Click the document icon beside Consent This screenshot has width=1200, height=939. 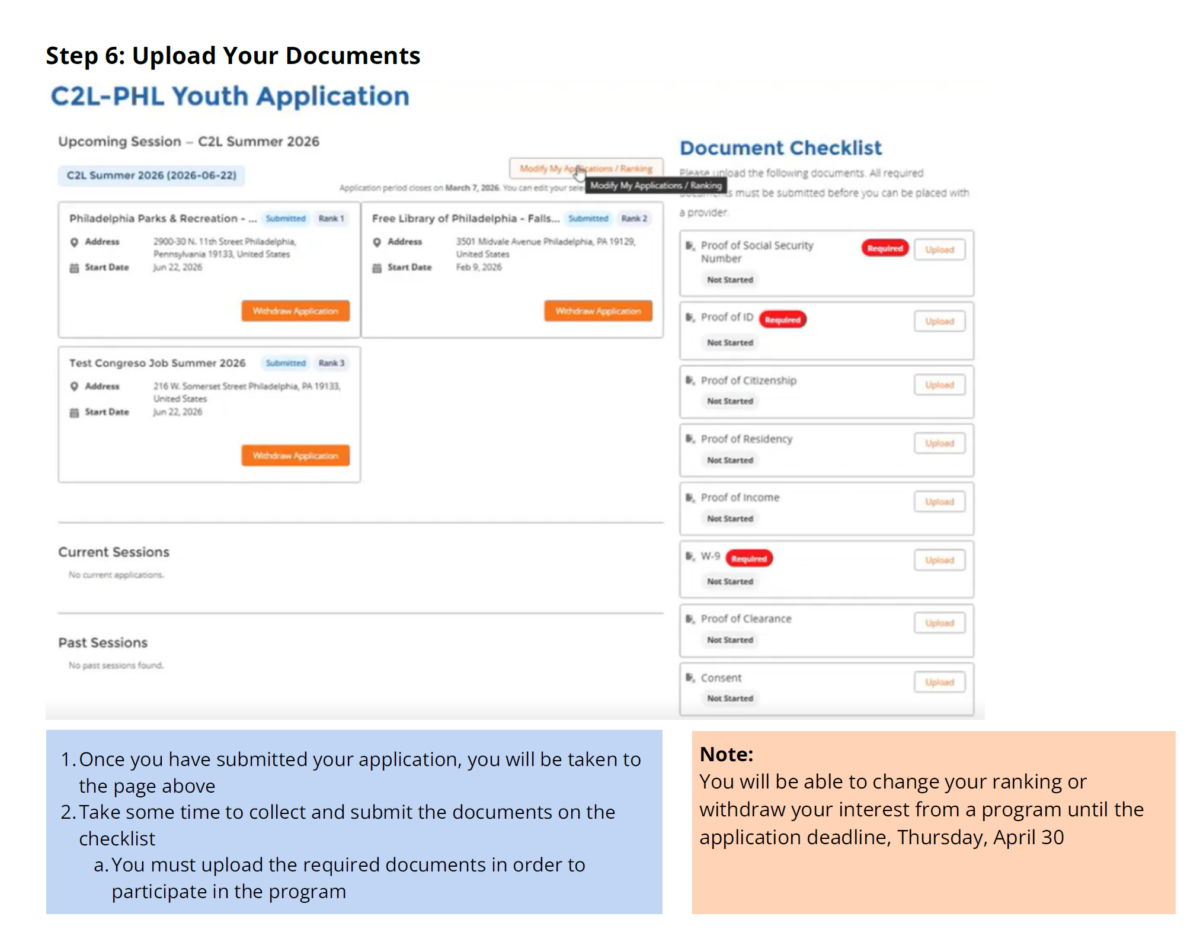tap(690, 678)
